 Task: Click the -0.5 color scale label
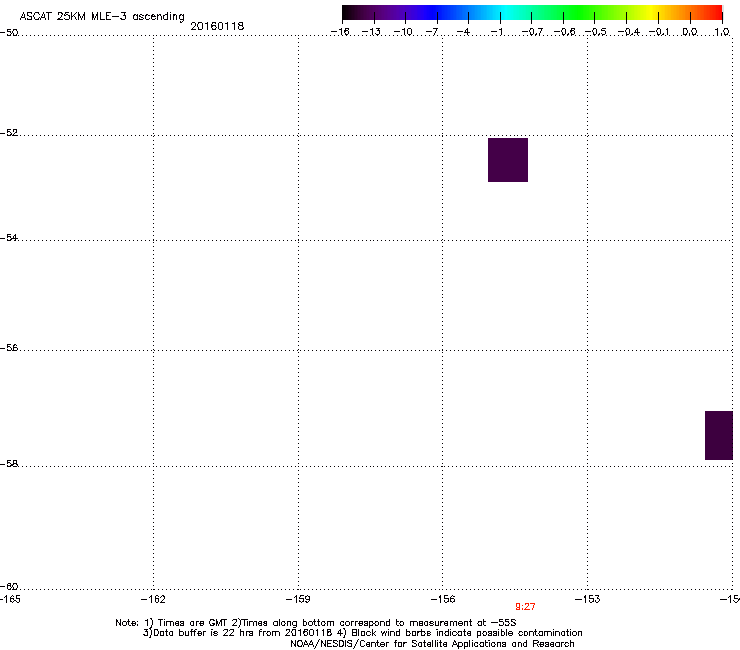coord(596,32)
